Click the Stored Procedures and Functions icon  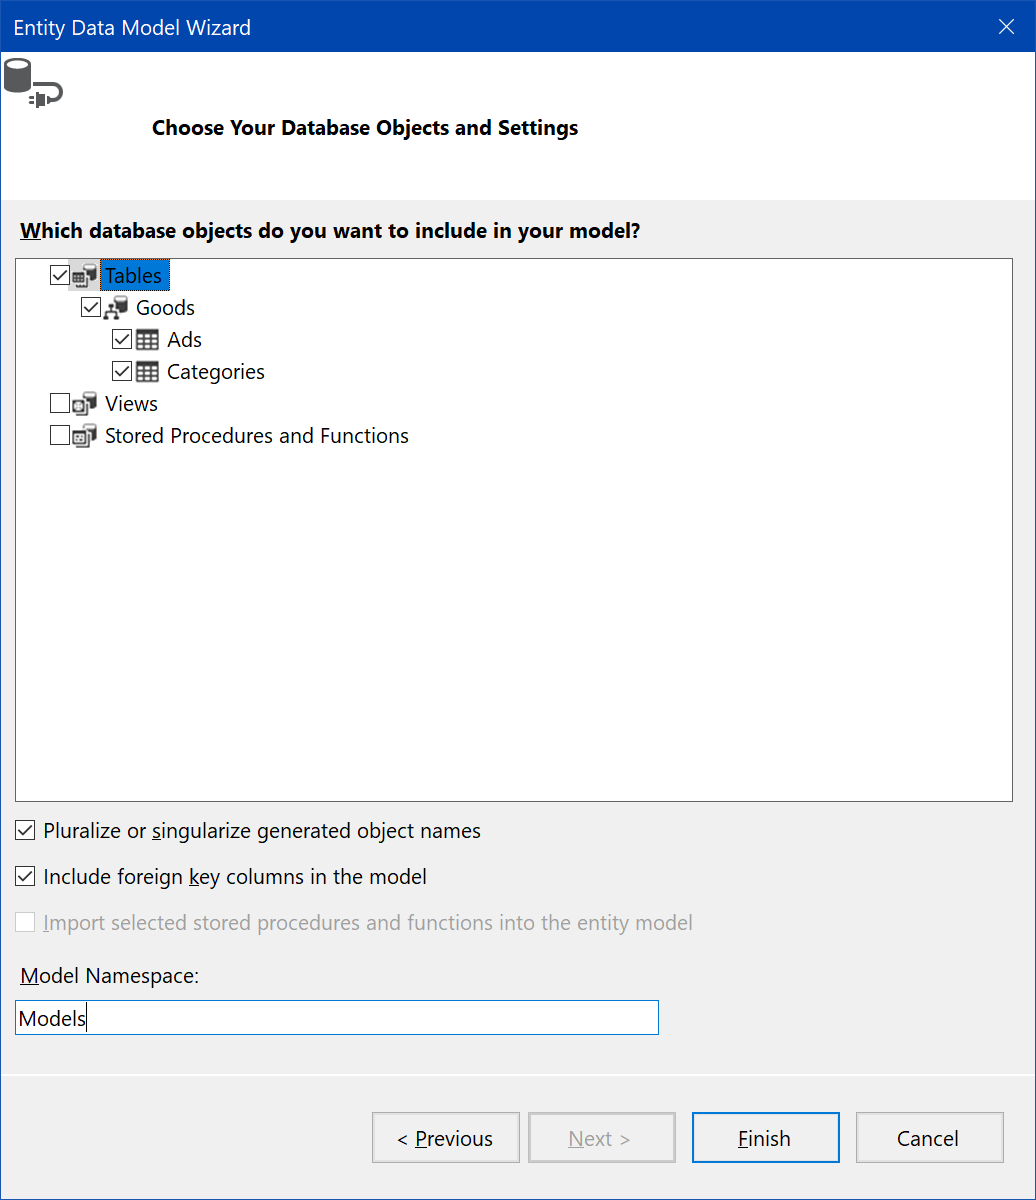tap(85, 436)
